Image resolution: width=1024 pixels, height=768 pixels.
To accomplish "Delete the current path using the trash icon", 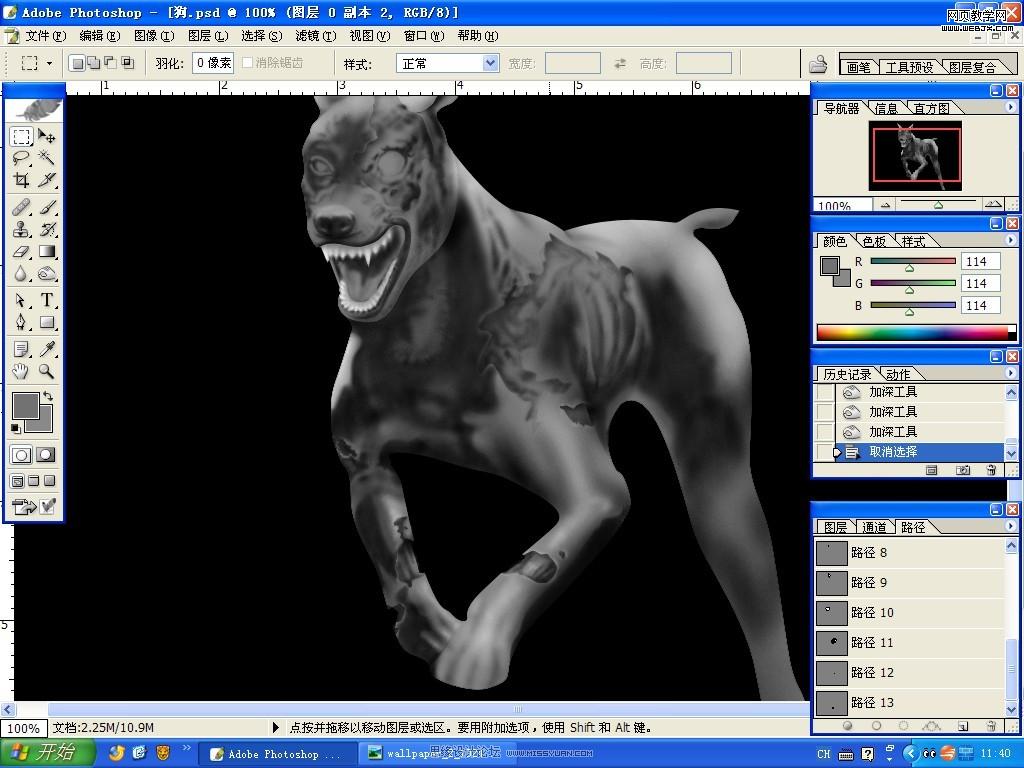I will tap(991, 726).
